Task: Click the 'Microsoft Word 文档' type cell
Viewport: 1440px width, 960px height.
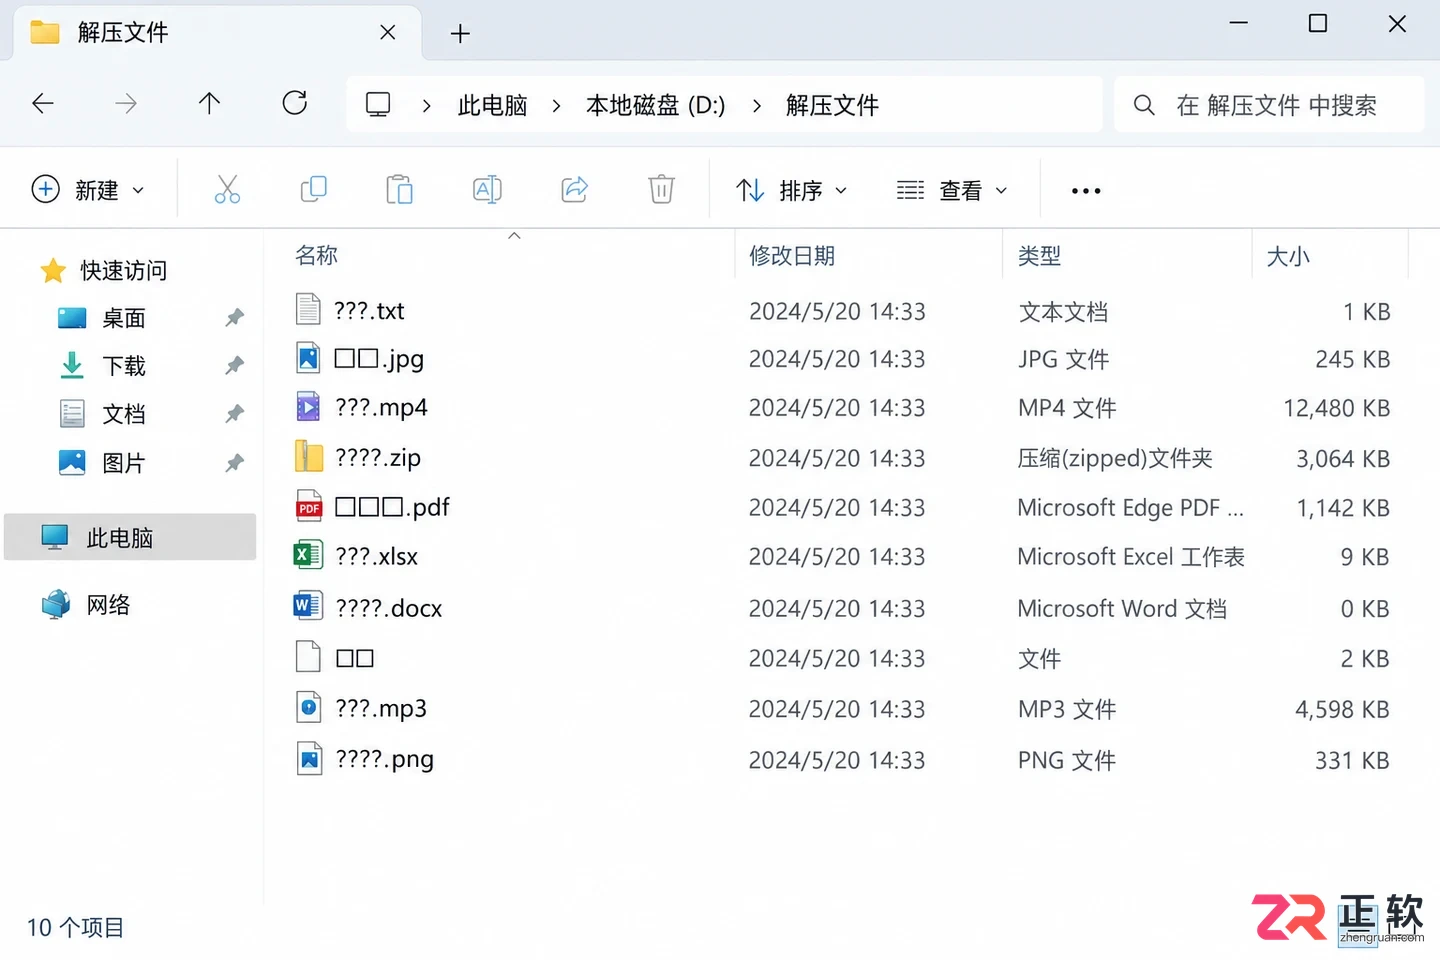Action: click(x=1122, y=608)
